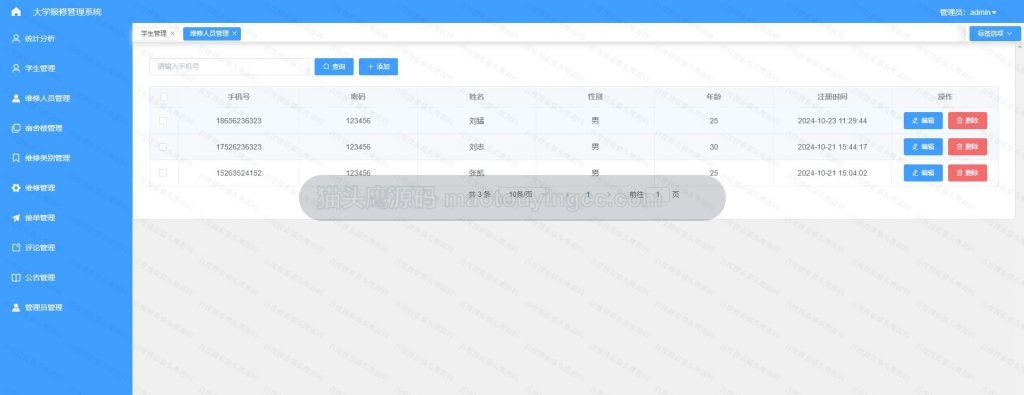The image size is (1024, 395).
Task: Click the 注册时间 column header
Action: 832,97
